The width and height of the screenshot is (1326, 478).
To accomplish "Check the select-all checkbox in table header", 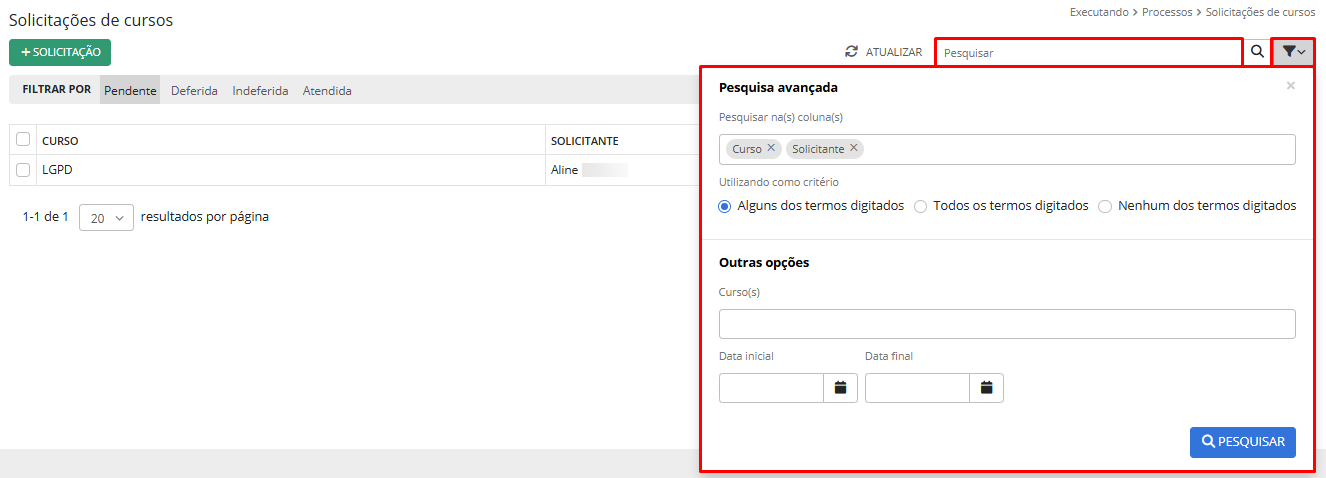I will pyautogui.click(x=23, y=140).
